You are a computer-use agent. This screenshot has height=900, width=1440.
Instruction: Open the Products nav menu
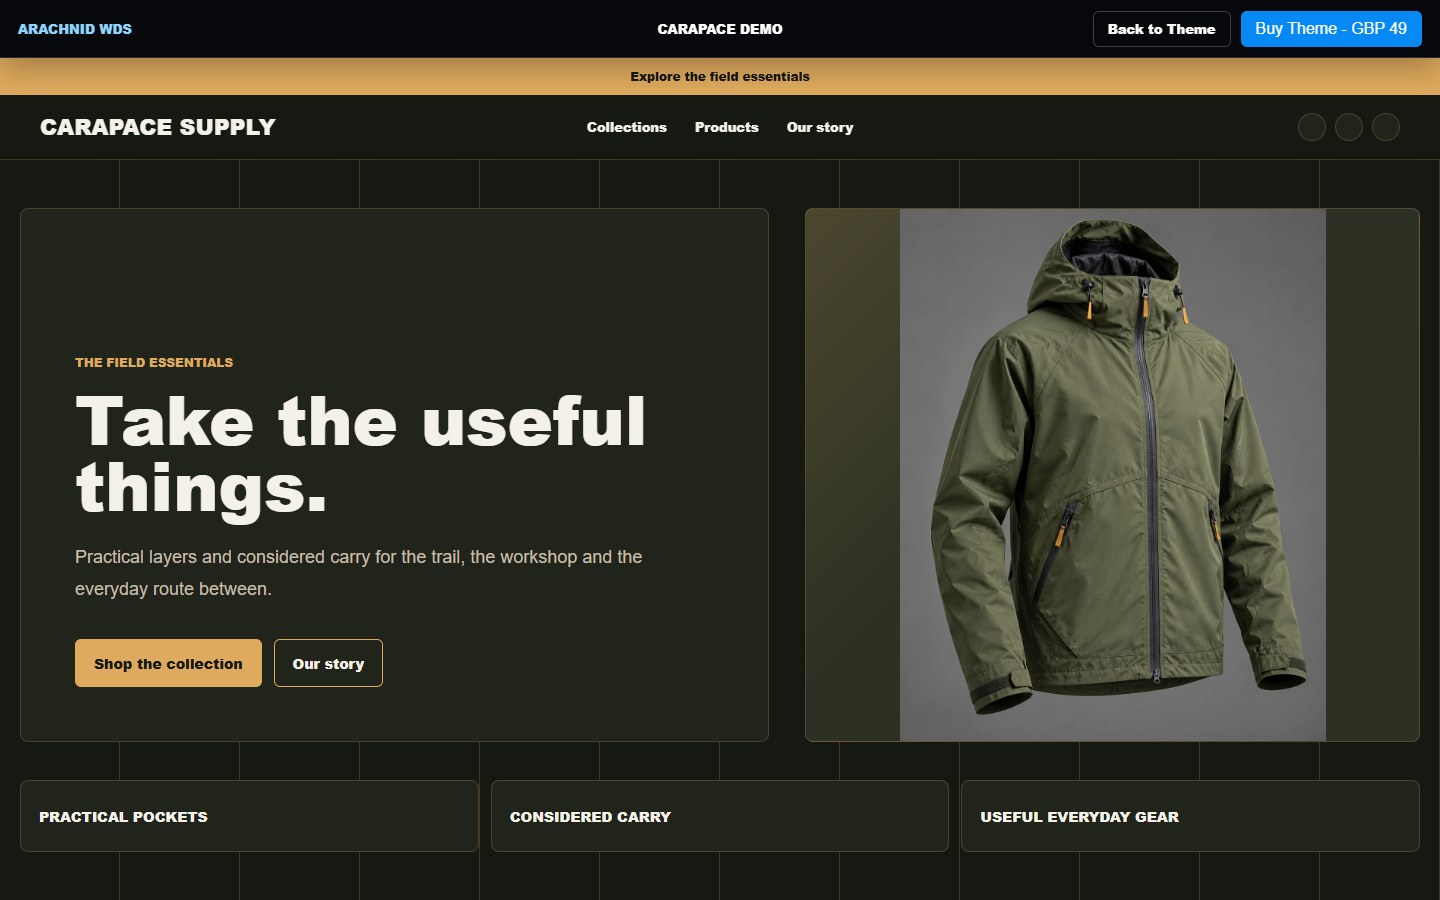(x=727, y=127)
